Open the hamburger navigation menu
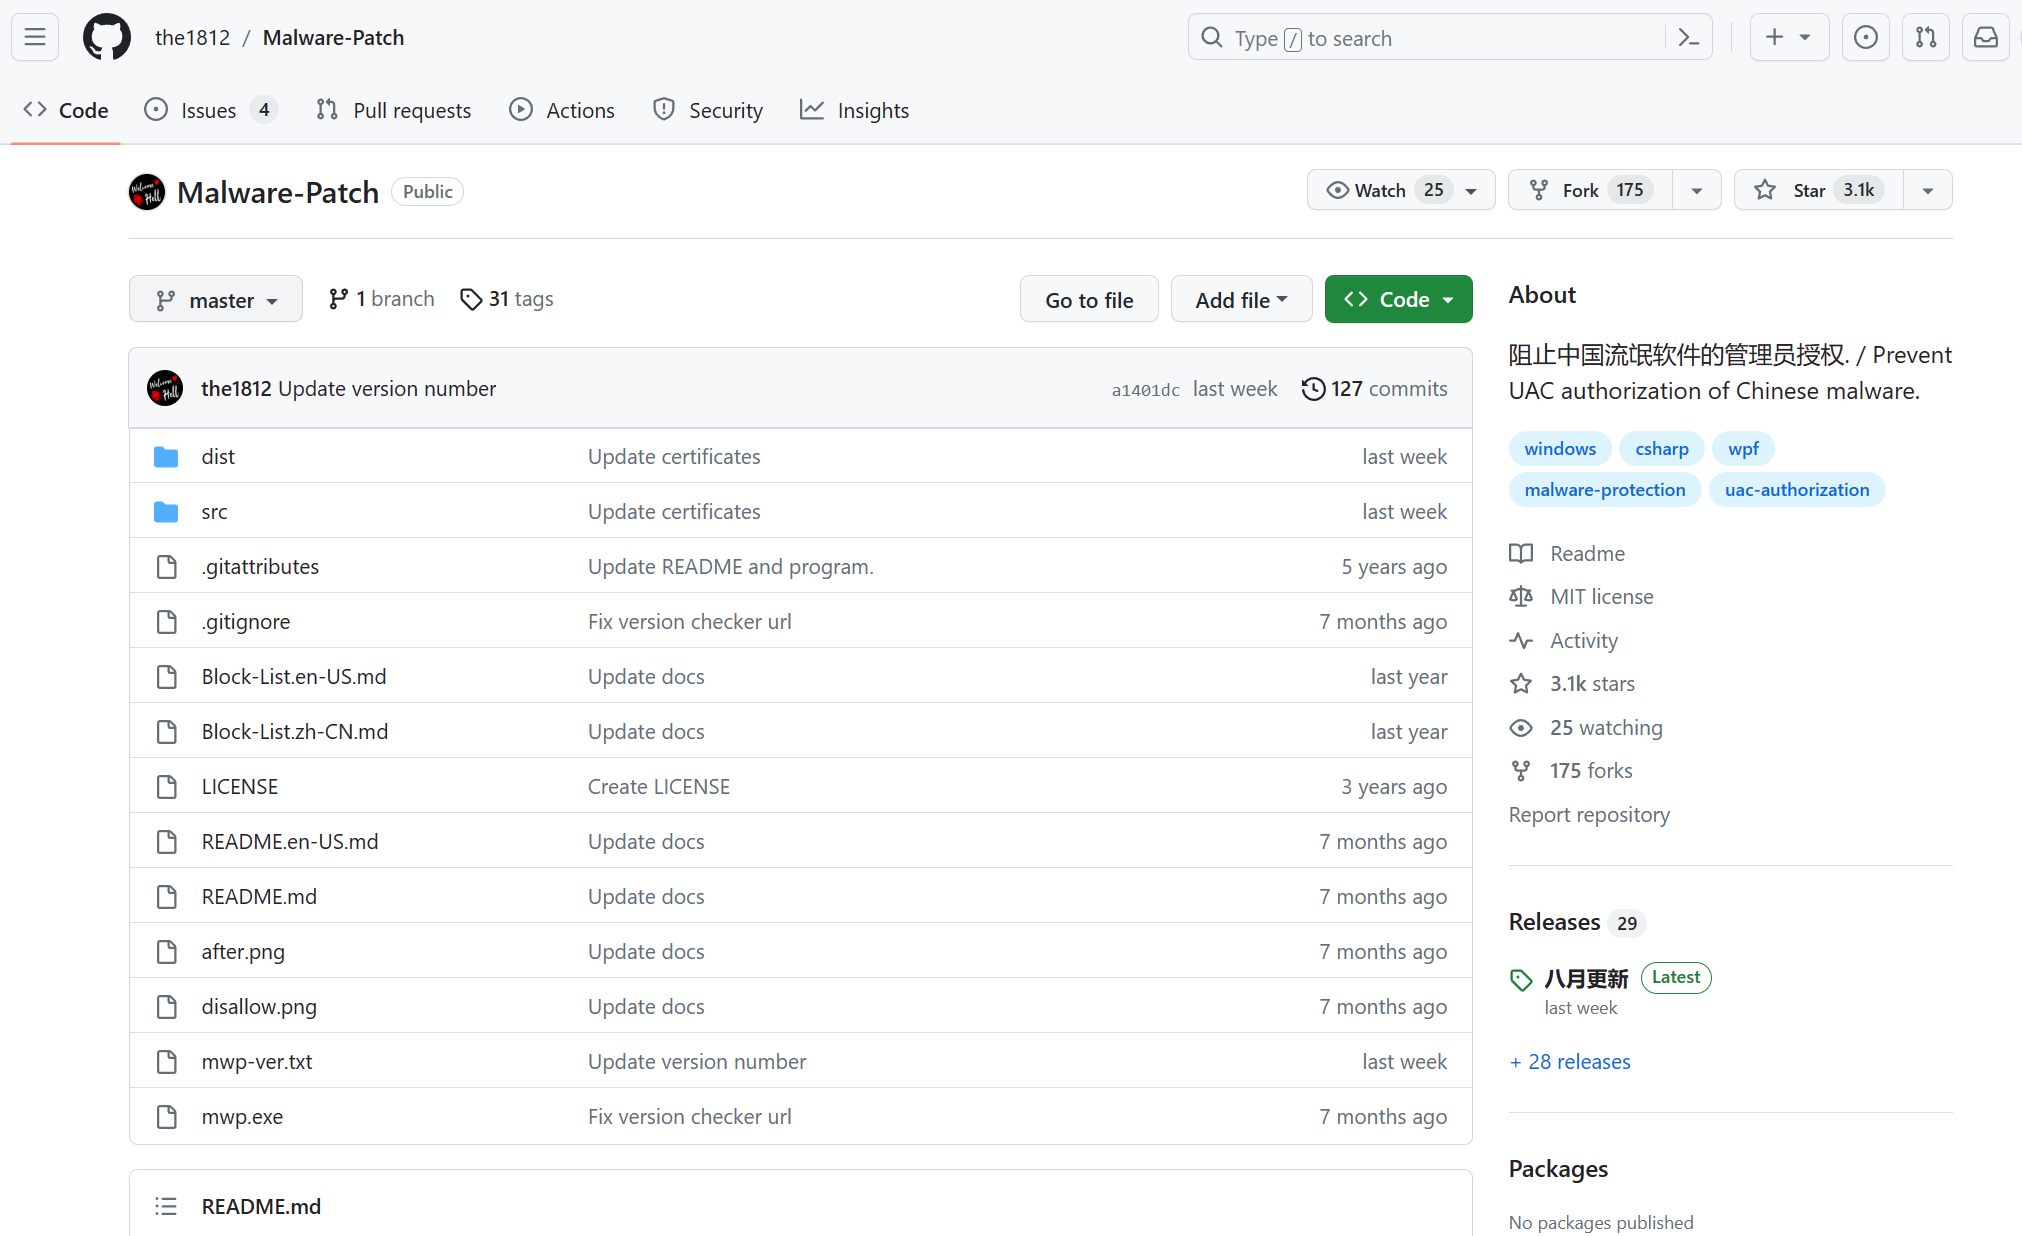The image size is (2022, 1236). click(35, 38)
